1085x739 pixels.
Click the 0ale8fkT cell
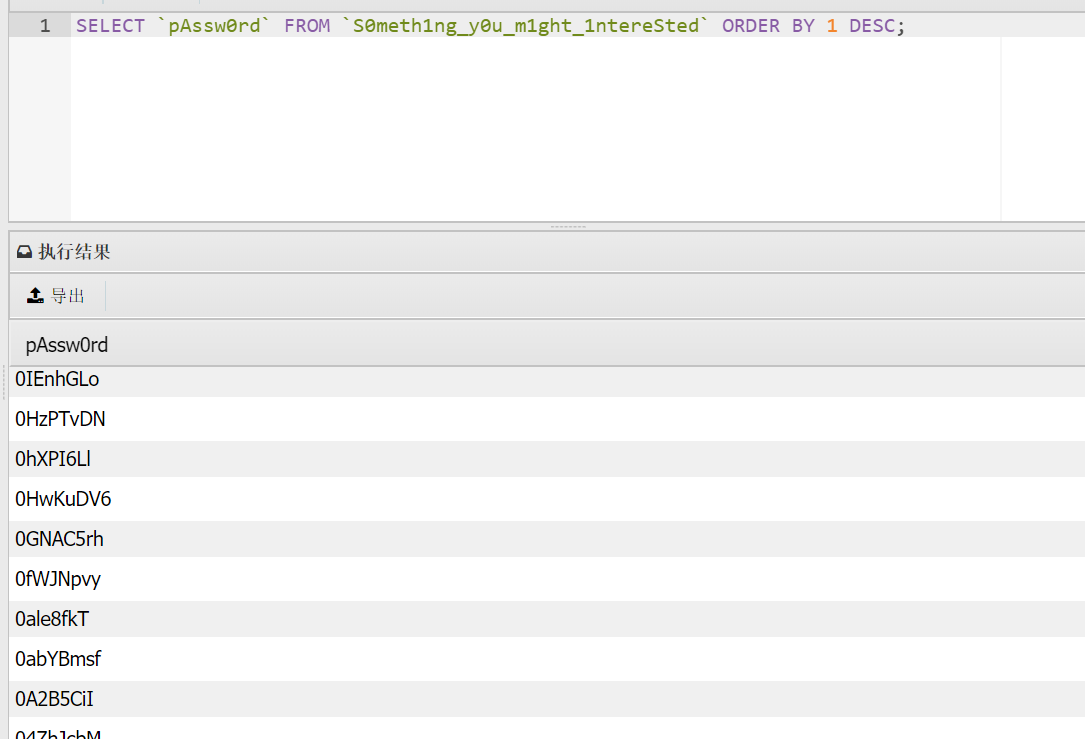[x=52, y=619]
